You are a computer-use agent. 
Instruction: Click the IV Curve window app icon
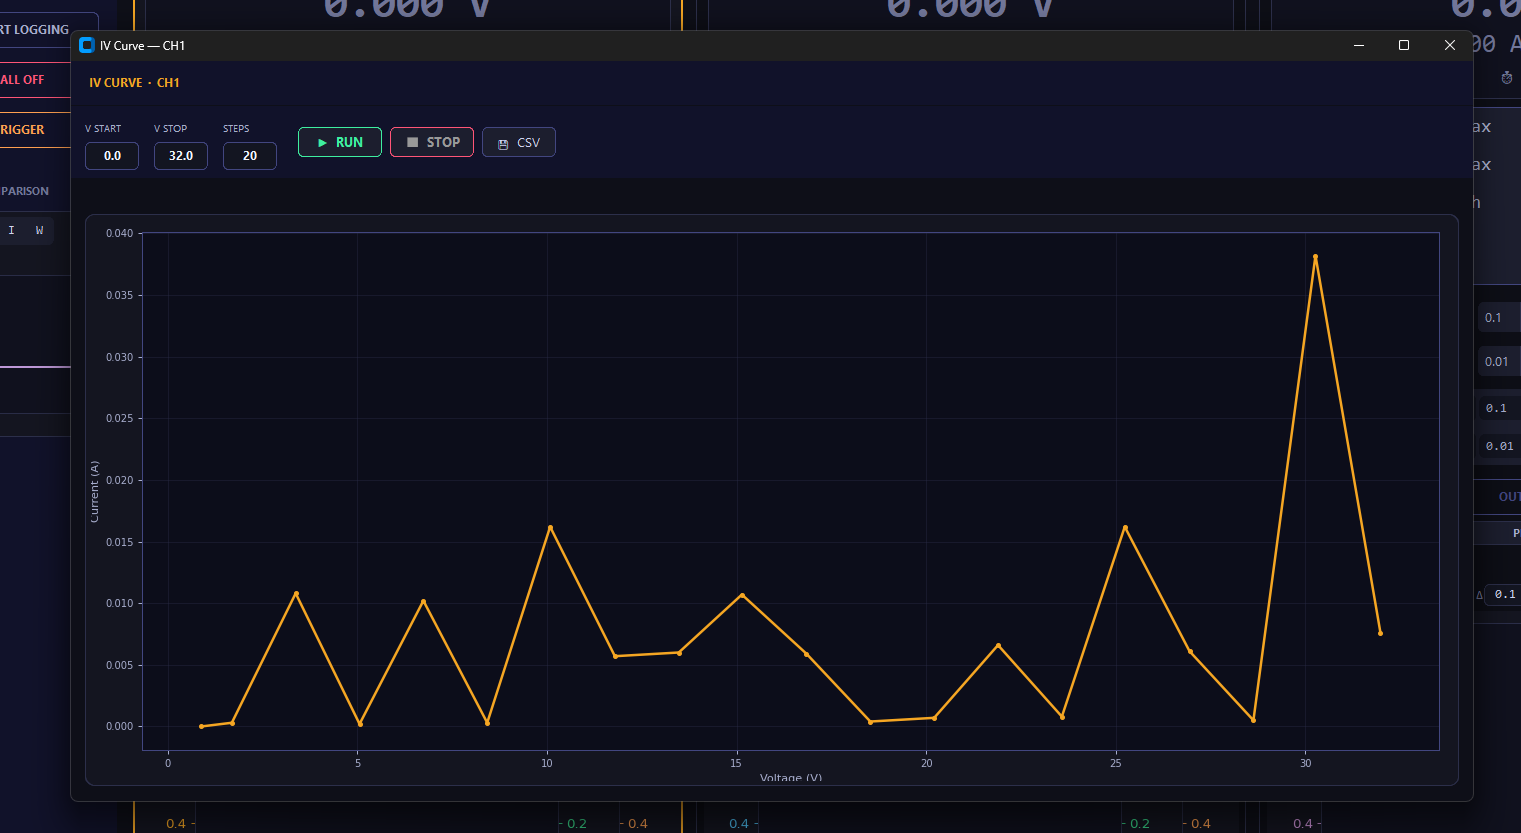pos(87,45)
